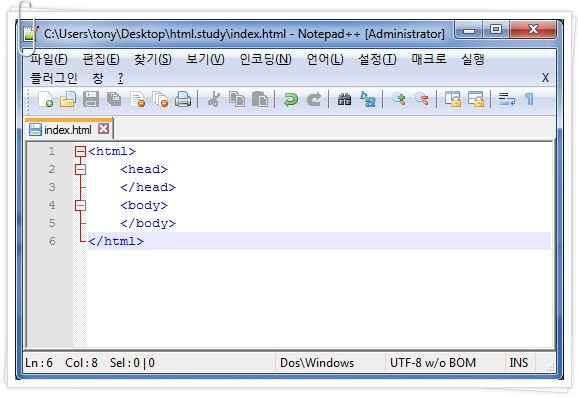Open the 편집(E) menu
Image resolution: width=578 pixels, height=398 pixels.
tap(101, 59)
